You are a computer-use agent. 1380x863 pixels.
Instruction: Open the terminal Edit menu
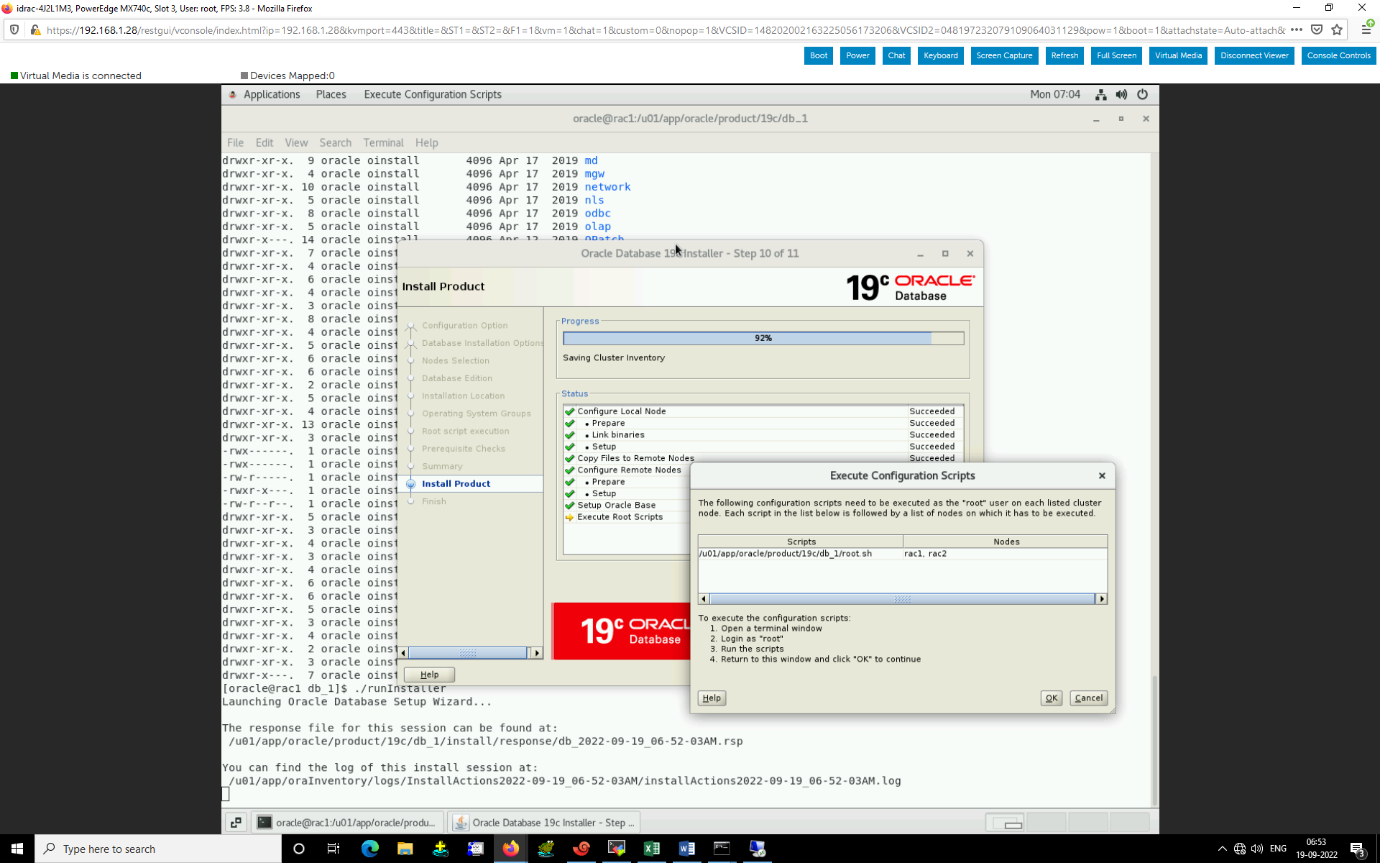[264, 143]
